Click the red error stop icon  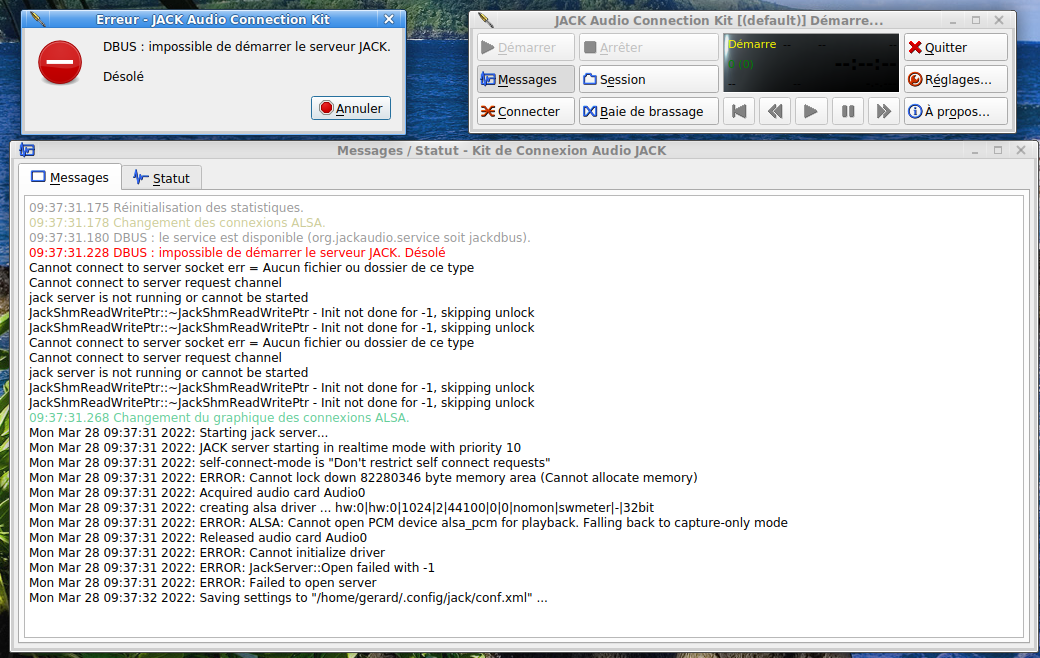[x=60, y=63]
